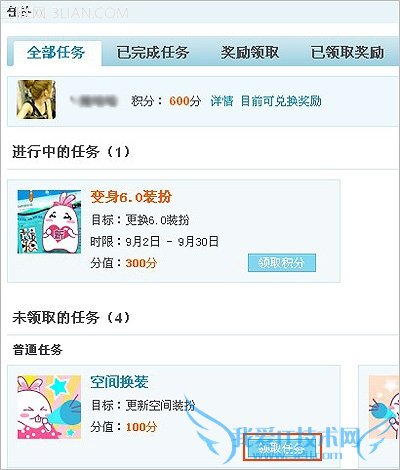Image resolution: width=400 pixels, height=470 pixels.
Task: Click the 600分 points value
Action: [185, 101]
